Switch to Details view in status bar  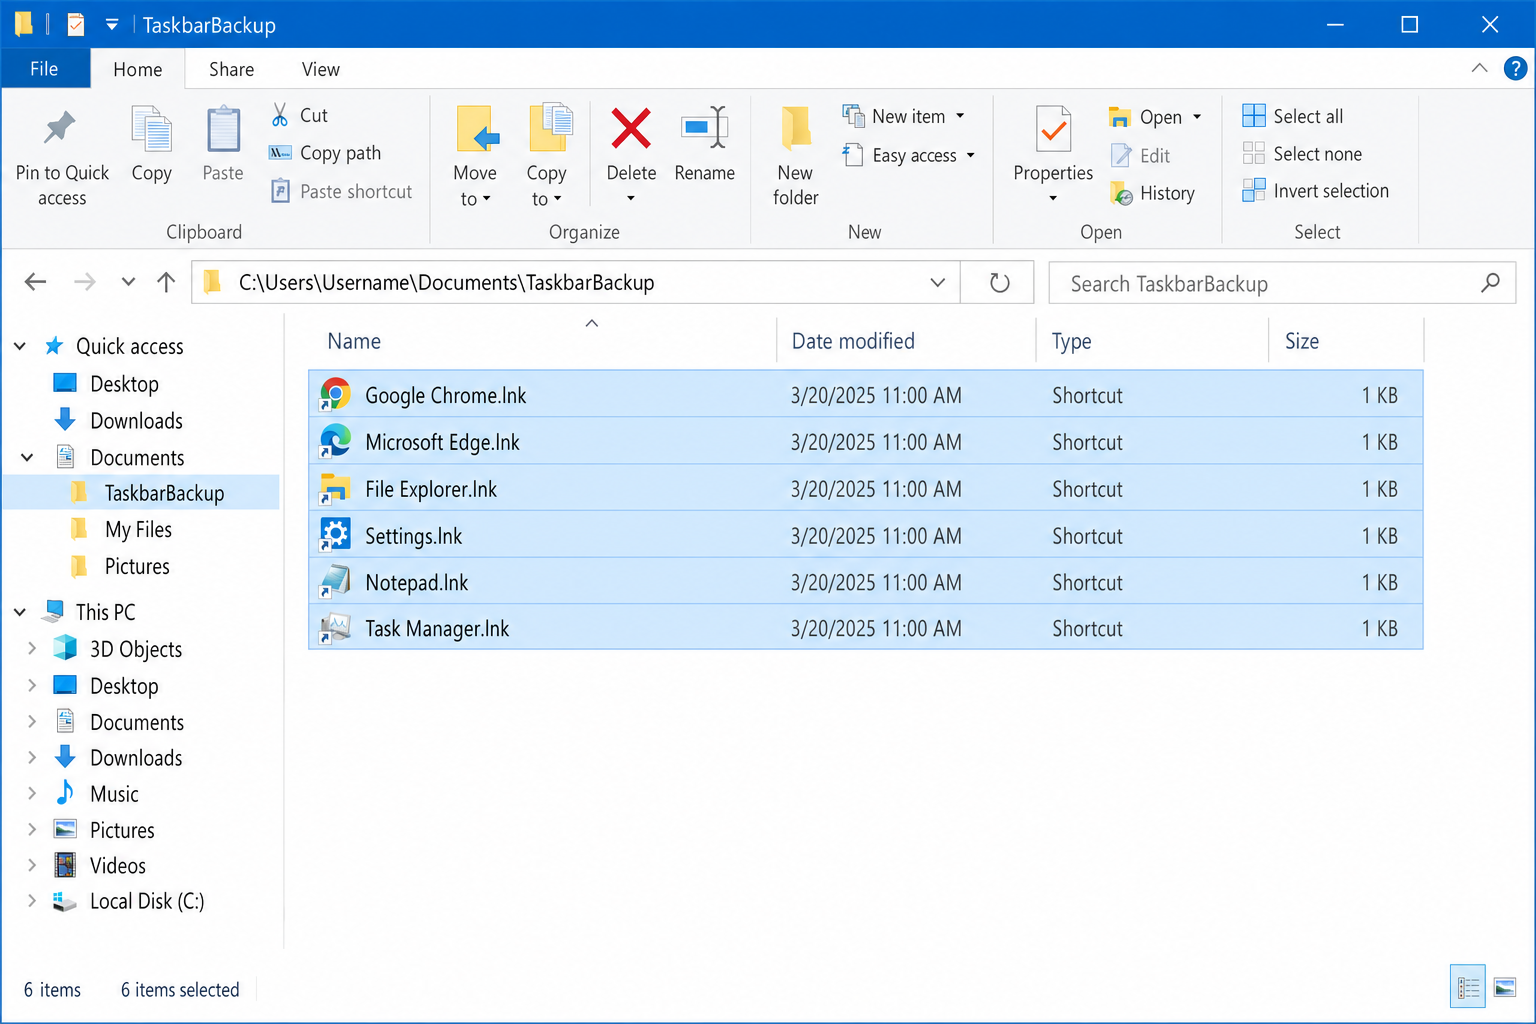1468,988
